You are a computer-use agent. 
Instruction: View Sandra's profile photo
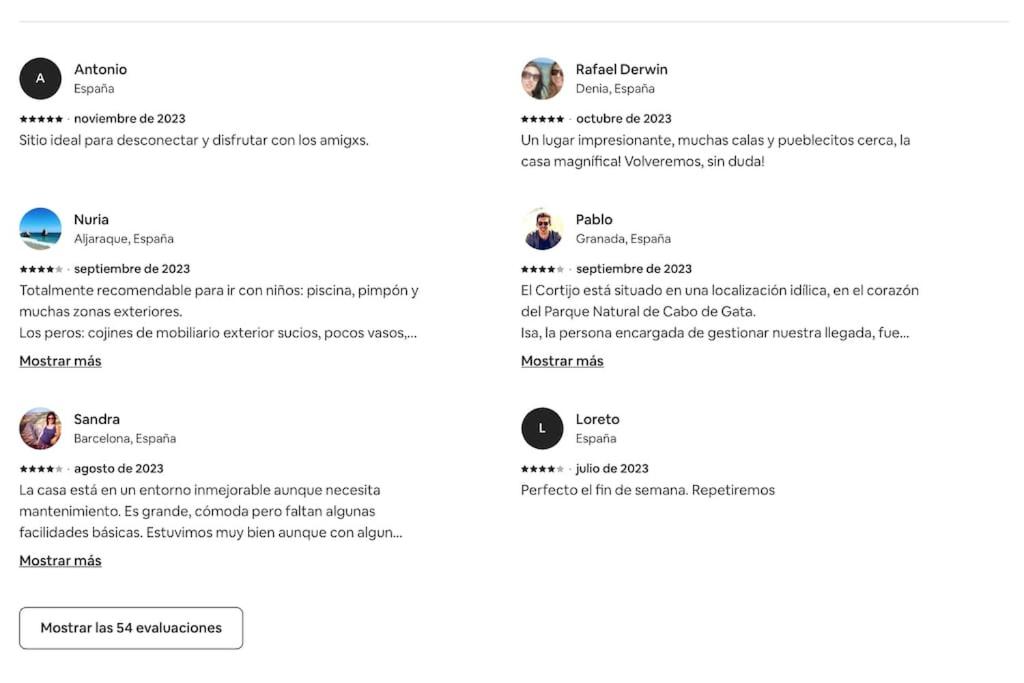[x=40, y=428]
